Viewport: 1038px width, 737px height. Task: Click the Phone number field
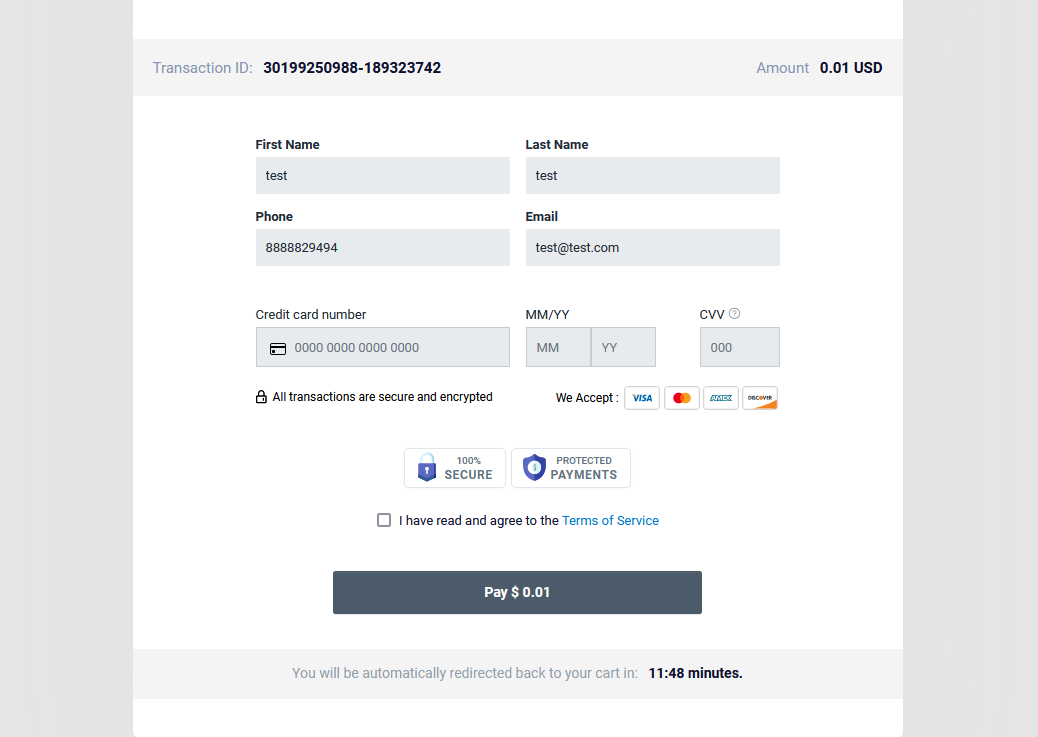point(383,248)
